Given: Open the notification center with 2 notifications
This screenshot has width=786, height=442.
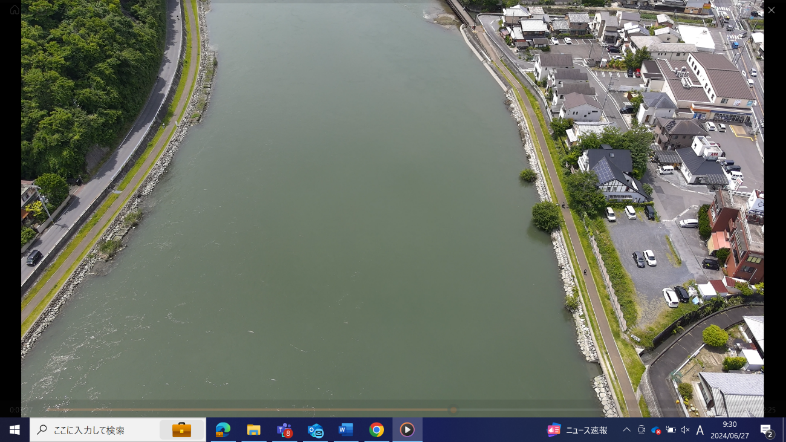Looking at the screenshot, I should tap(767, 430).
